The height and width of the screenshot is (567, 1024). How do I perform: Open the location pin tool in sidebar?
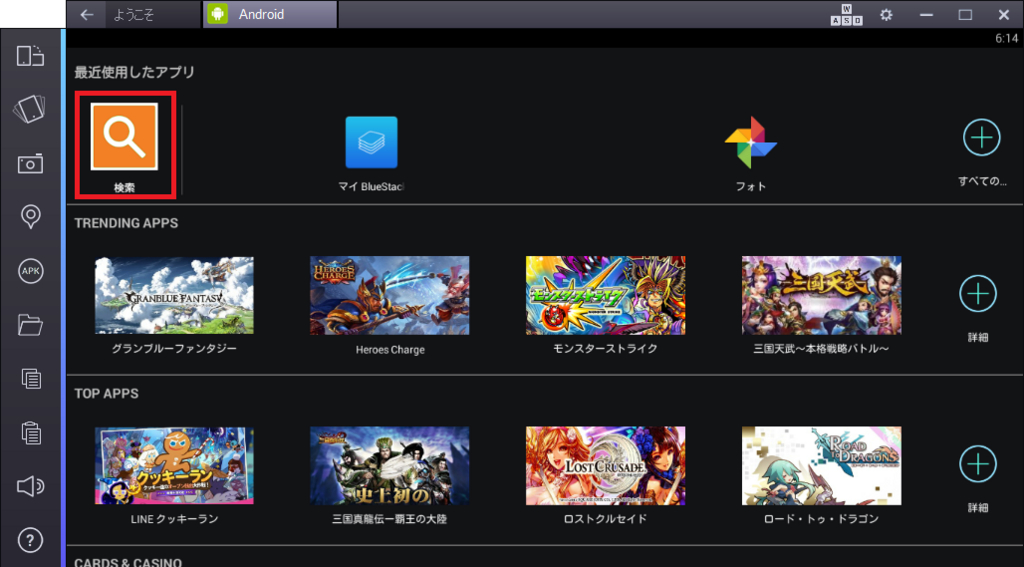click(x=30, y=217)
